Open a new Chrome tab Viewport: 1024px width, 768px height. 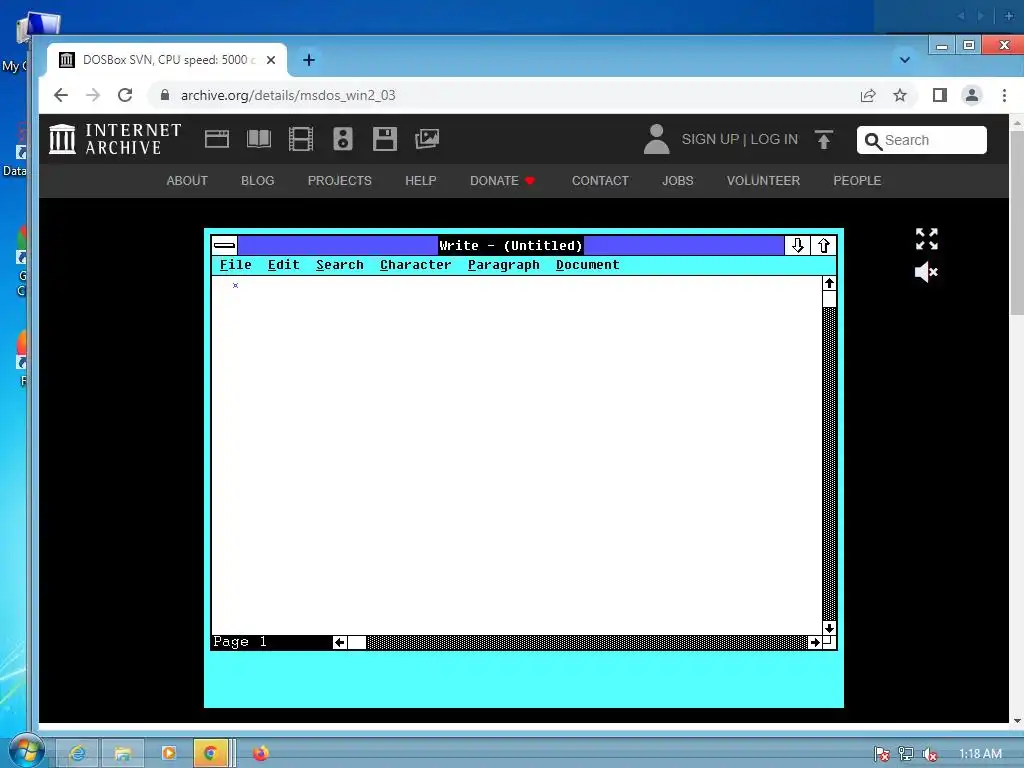pyautogui.click(x=309, y=60)
